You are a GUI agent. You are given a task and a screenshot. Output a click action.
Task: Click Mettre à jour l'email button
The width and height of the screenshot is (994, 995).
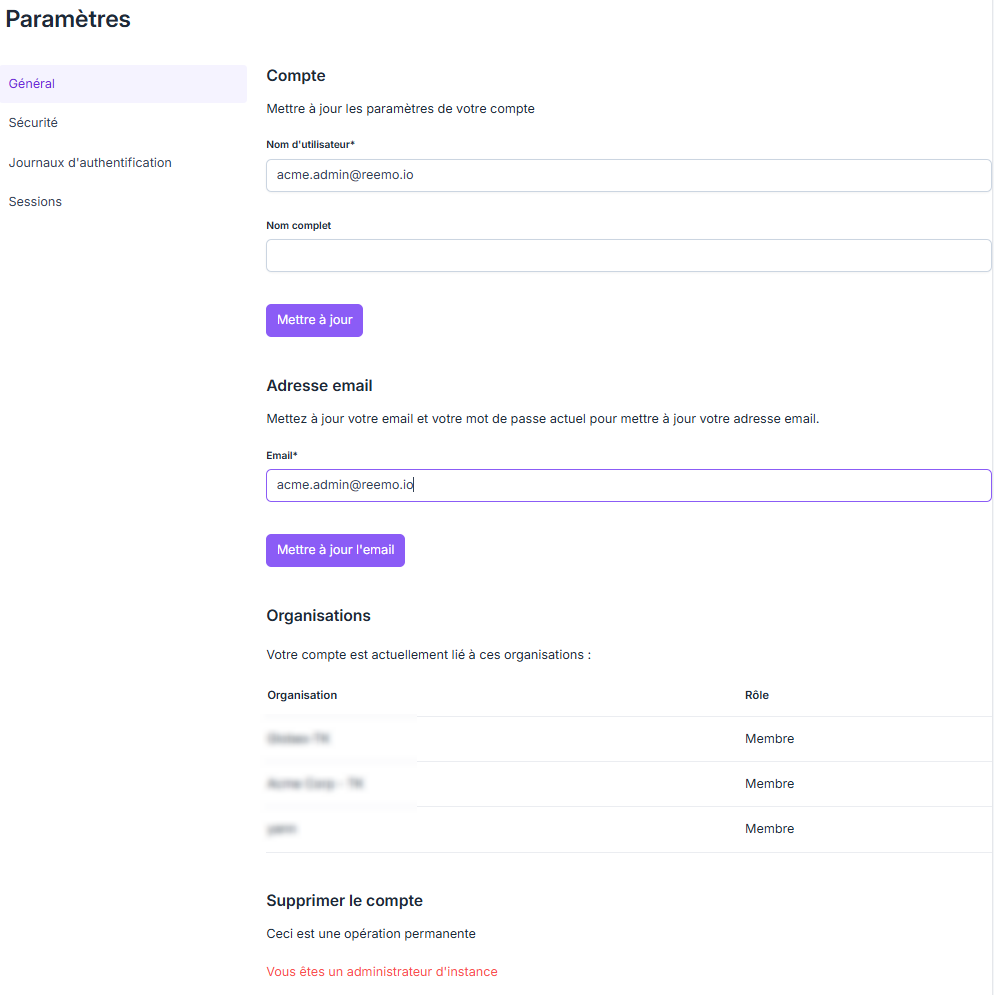coord(335,550)
